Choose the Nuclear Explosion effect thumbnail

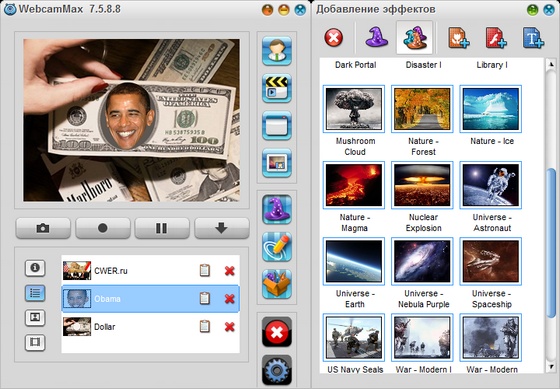(422, 185)
